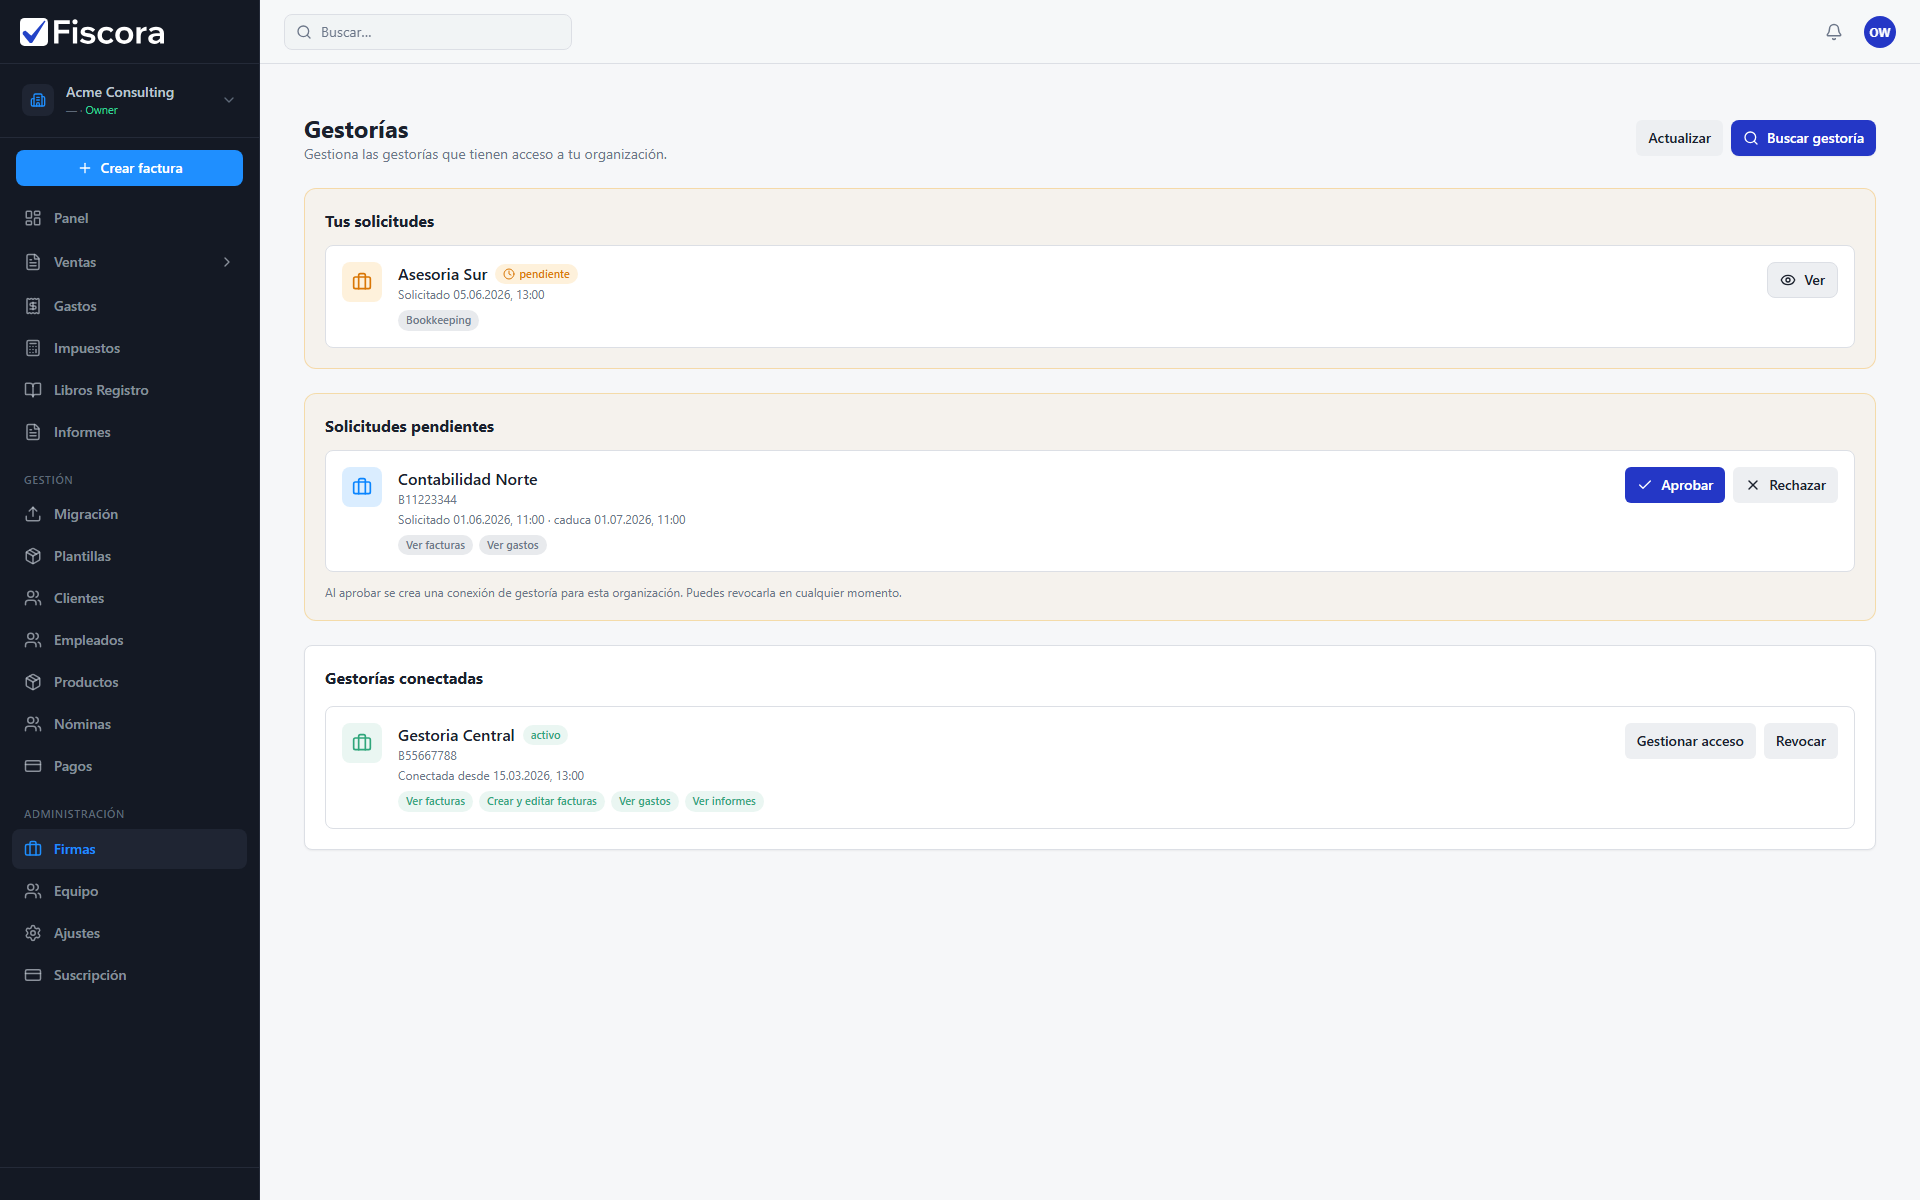
Task: Open Pagos in the sidebar
Action: tap(129, 766)
